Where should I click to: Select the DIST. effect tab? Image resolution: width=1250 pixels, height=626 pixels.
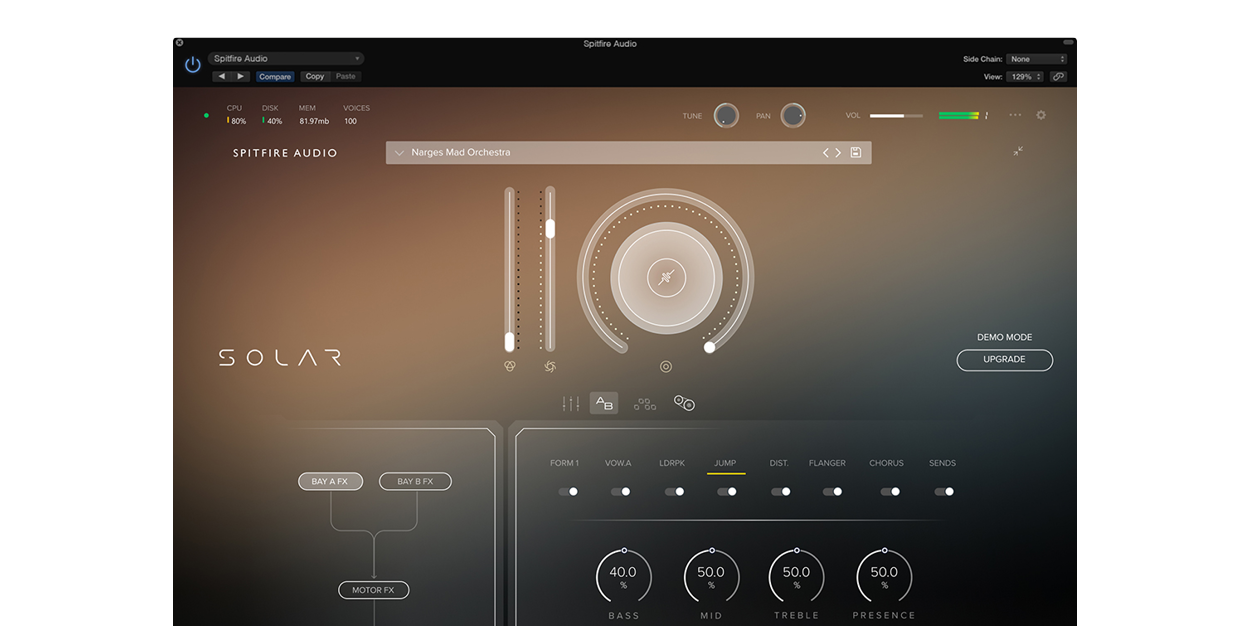779,463
